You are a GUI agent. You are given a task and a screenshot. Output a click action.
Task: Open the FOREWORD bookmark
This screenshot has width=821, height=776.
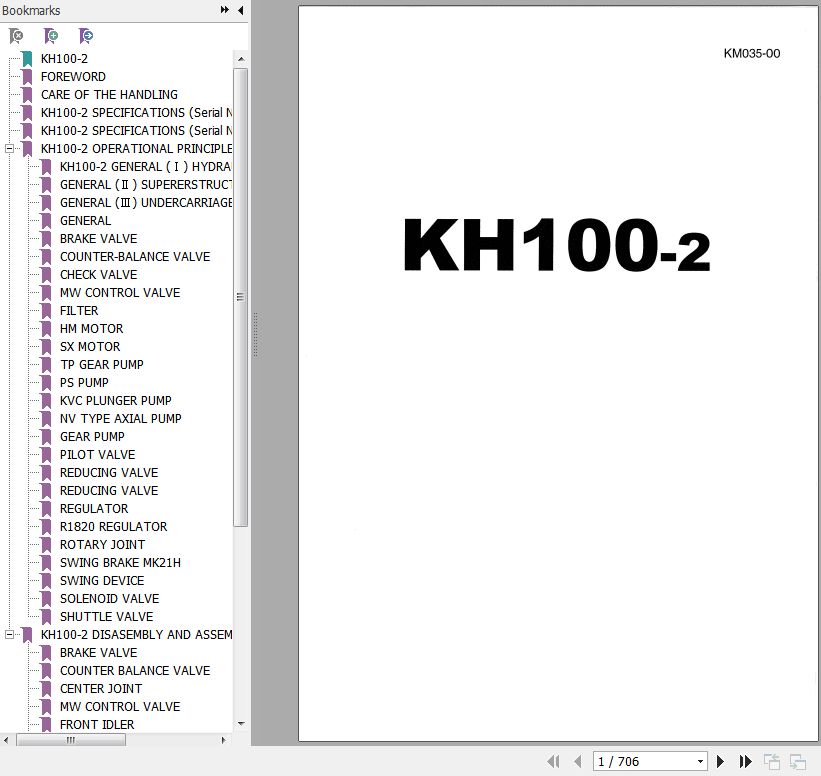click(73, 76)
